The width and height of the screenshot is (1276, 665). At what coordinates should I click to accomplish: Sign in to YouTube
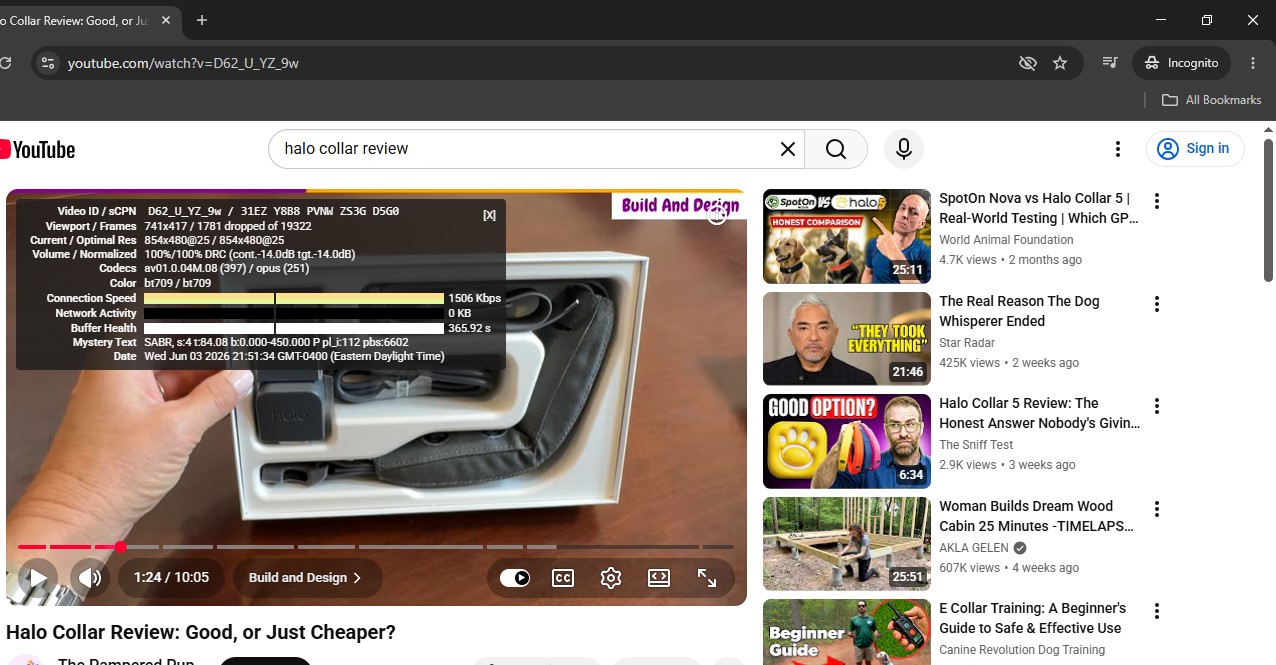(x=1195, y=149)
